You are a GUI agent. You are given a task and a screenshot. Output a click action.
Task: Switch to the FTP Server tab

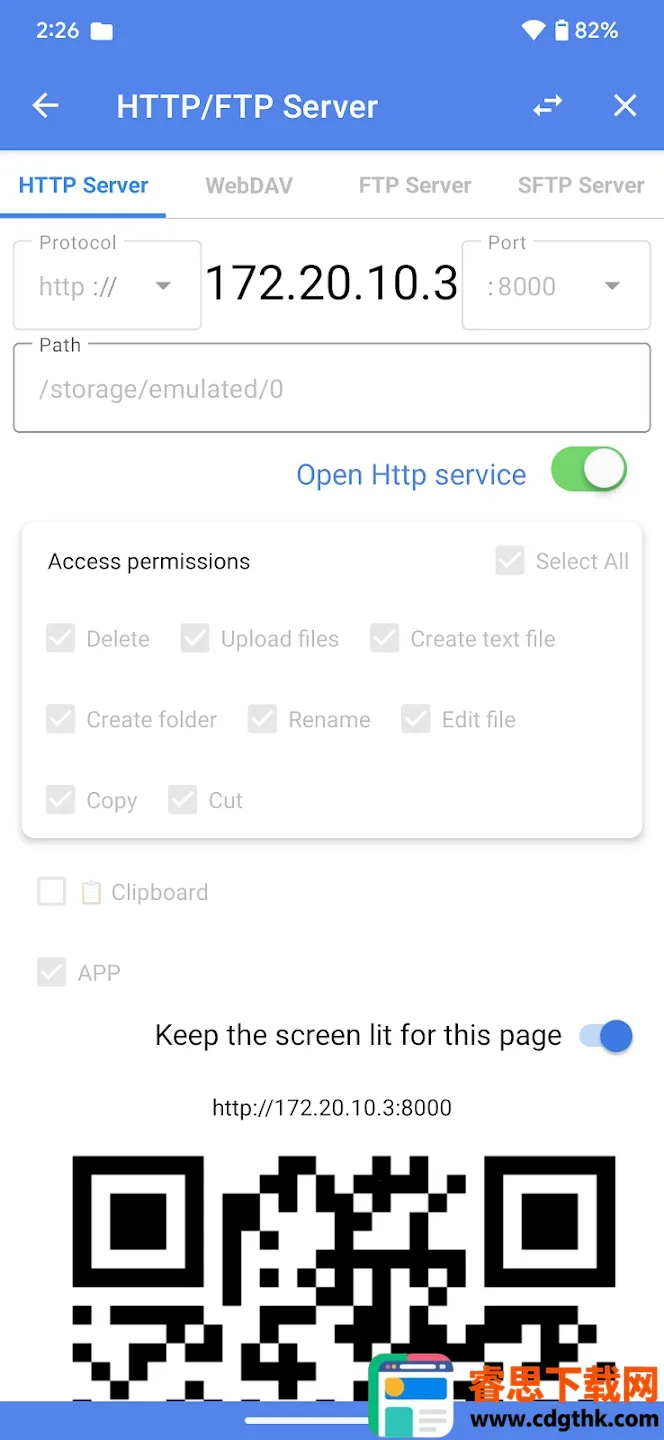415,185
